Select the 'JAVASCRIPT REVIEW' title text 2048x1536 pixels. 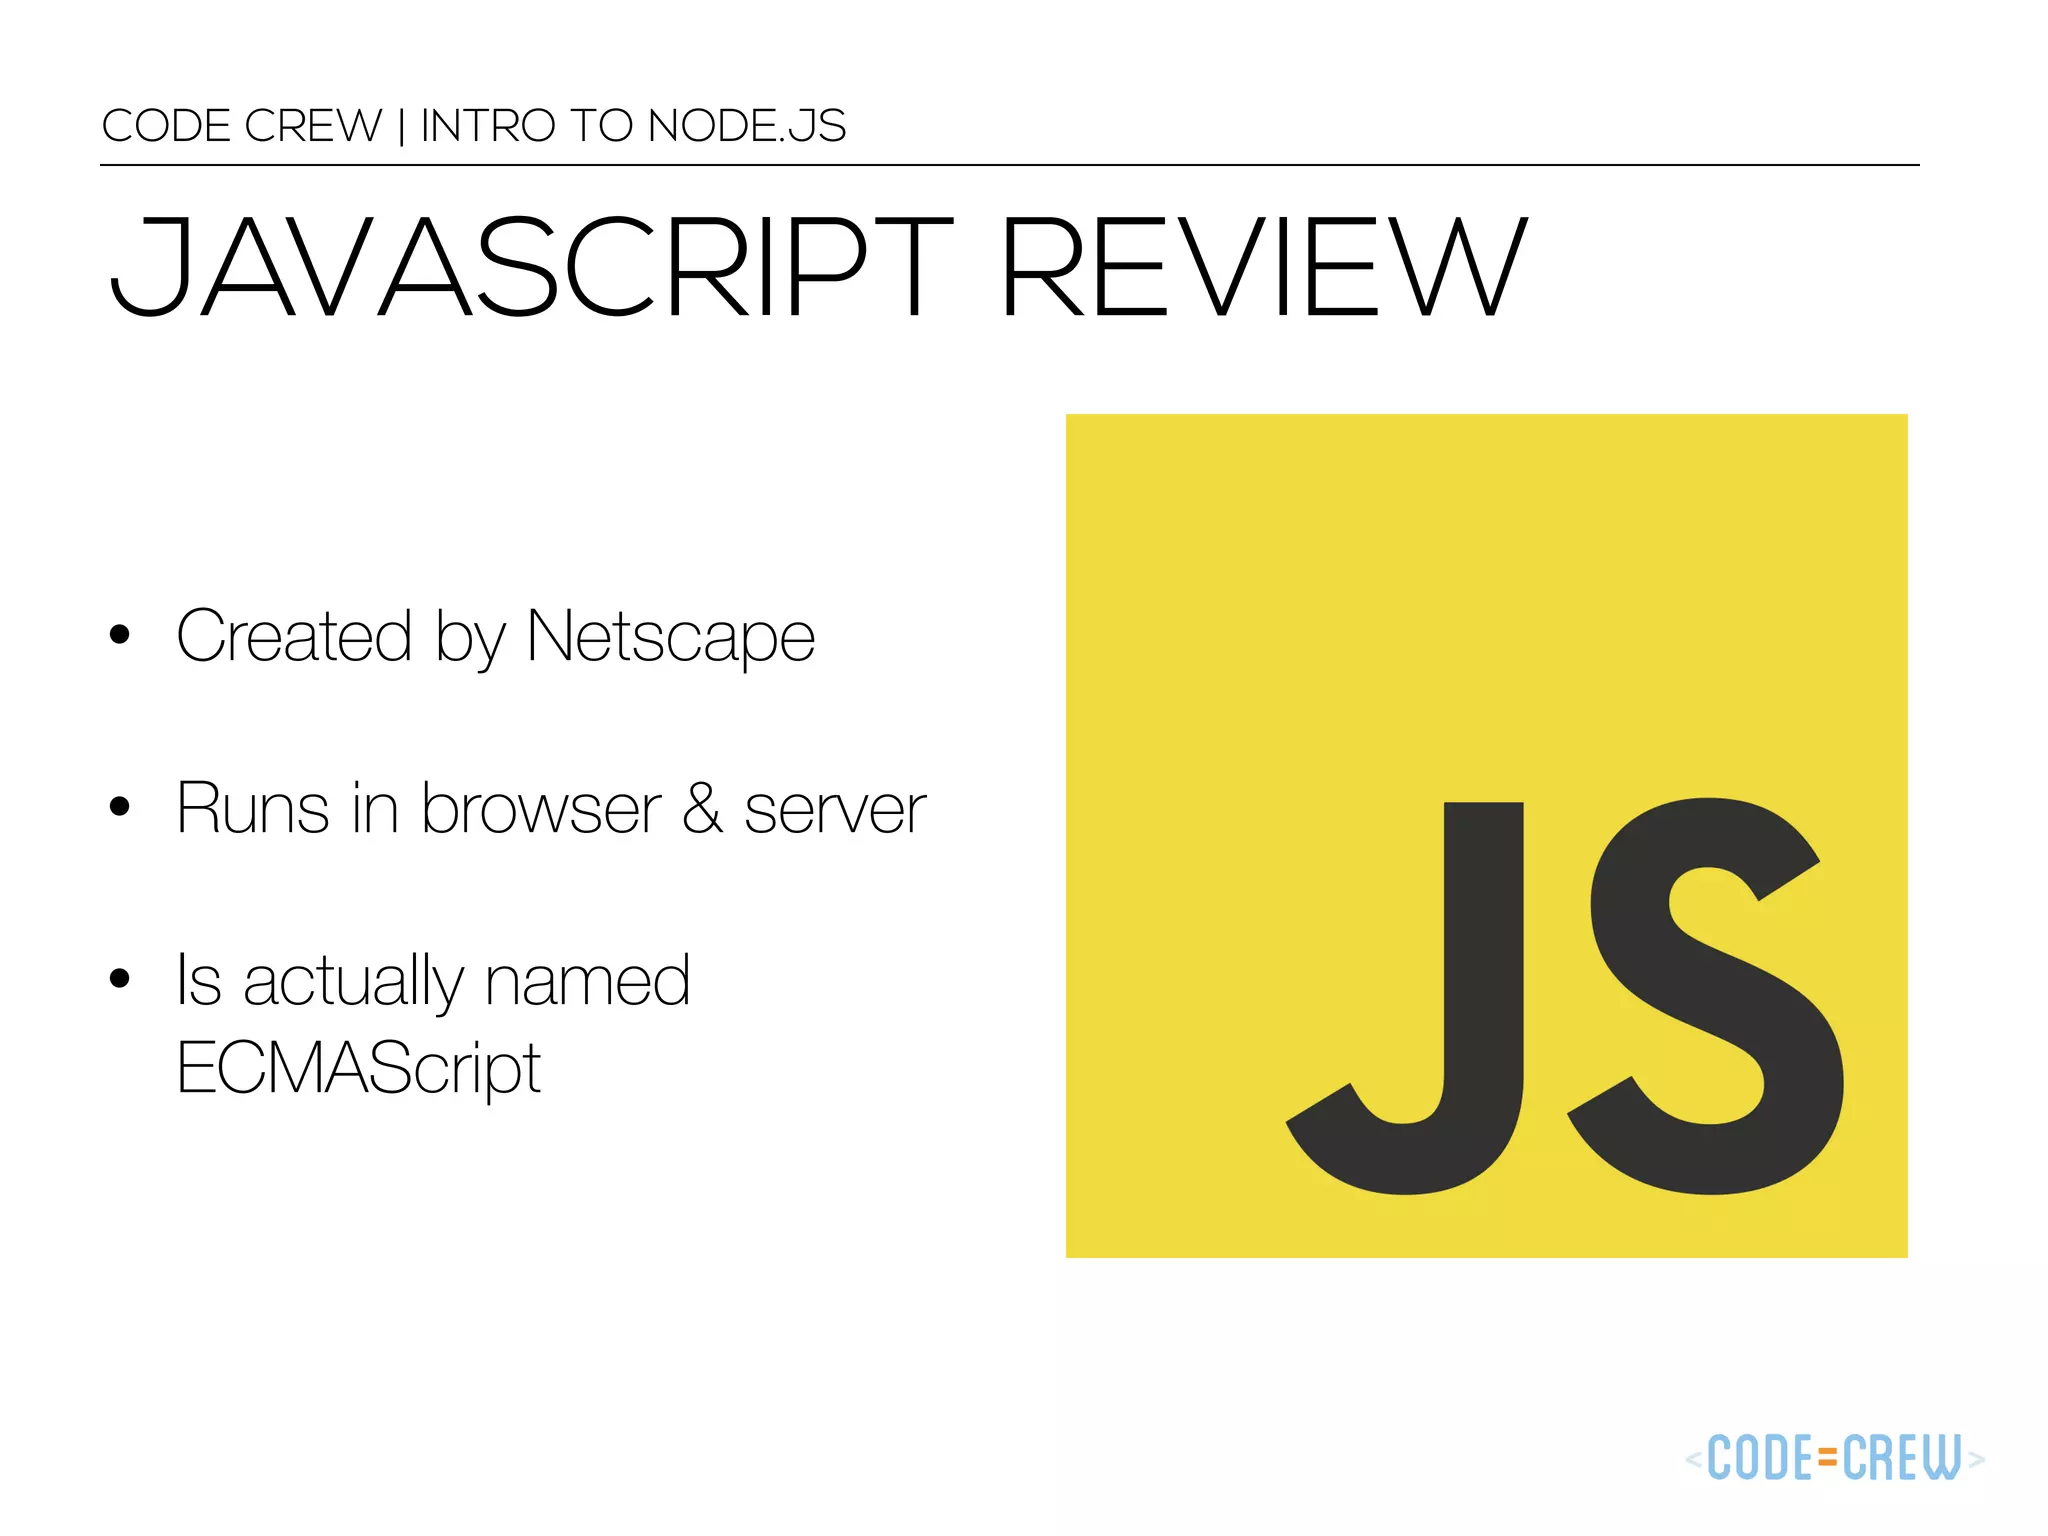coord(818,267)
